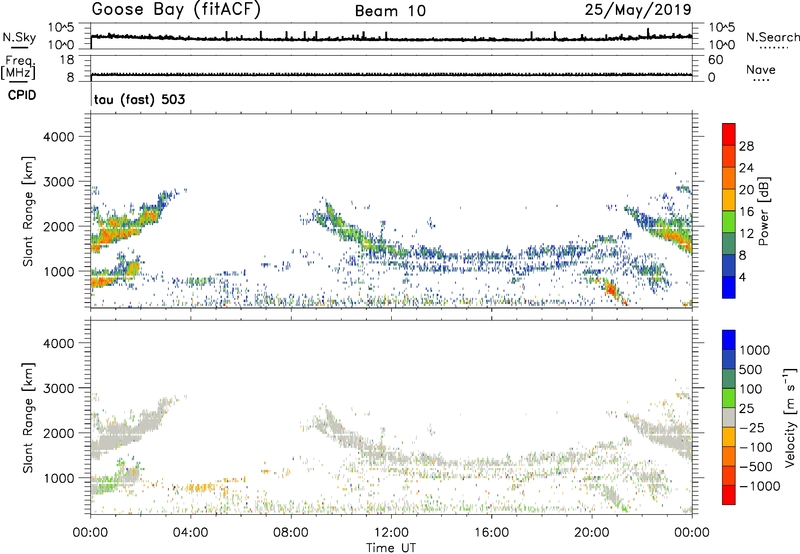Click the '60' tick on the Nave axis
800x554 pixels.
(715, 60)
